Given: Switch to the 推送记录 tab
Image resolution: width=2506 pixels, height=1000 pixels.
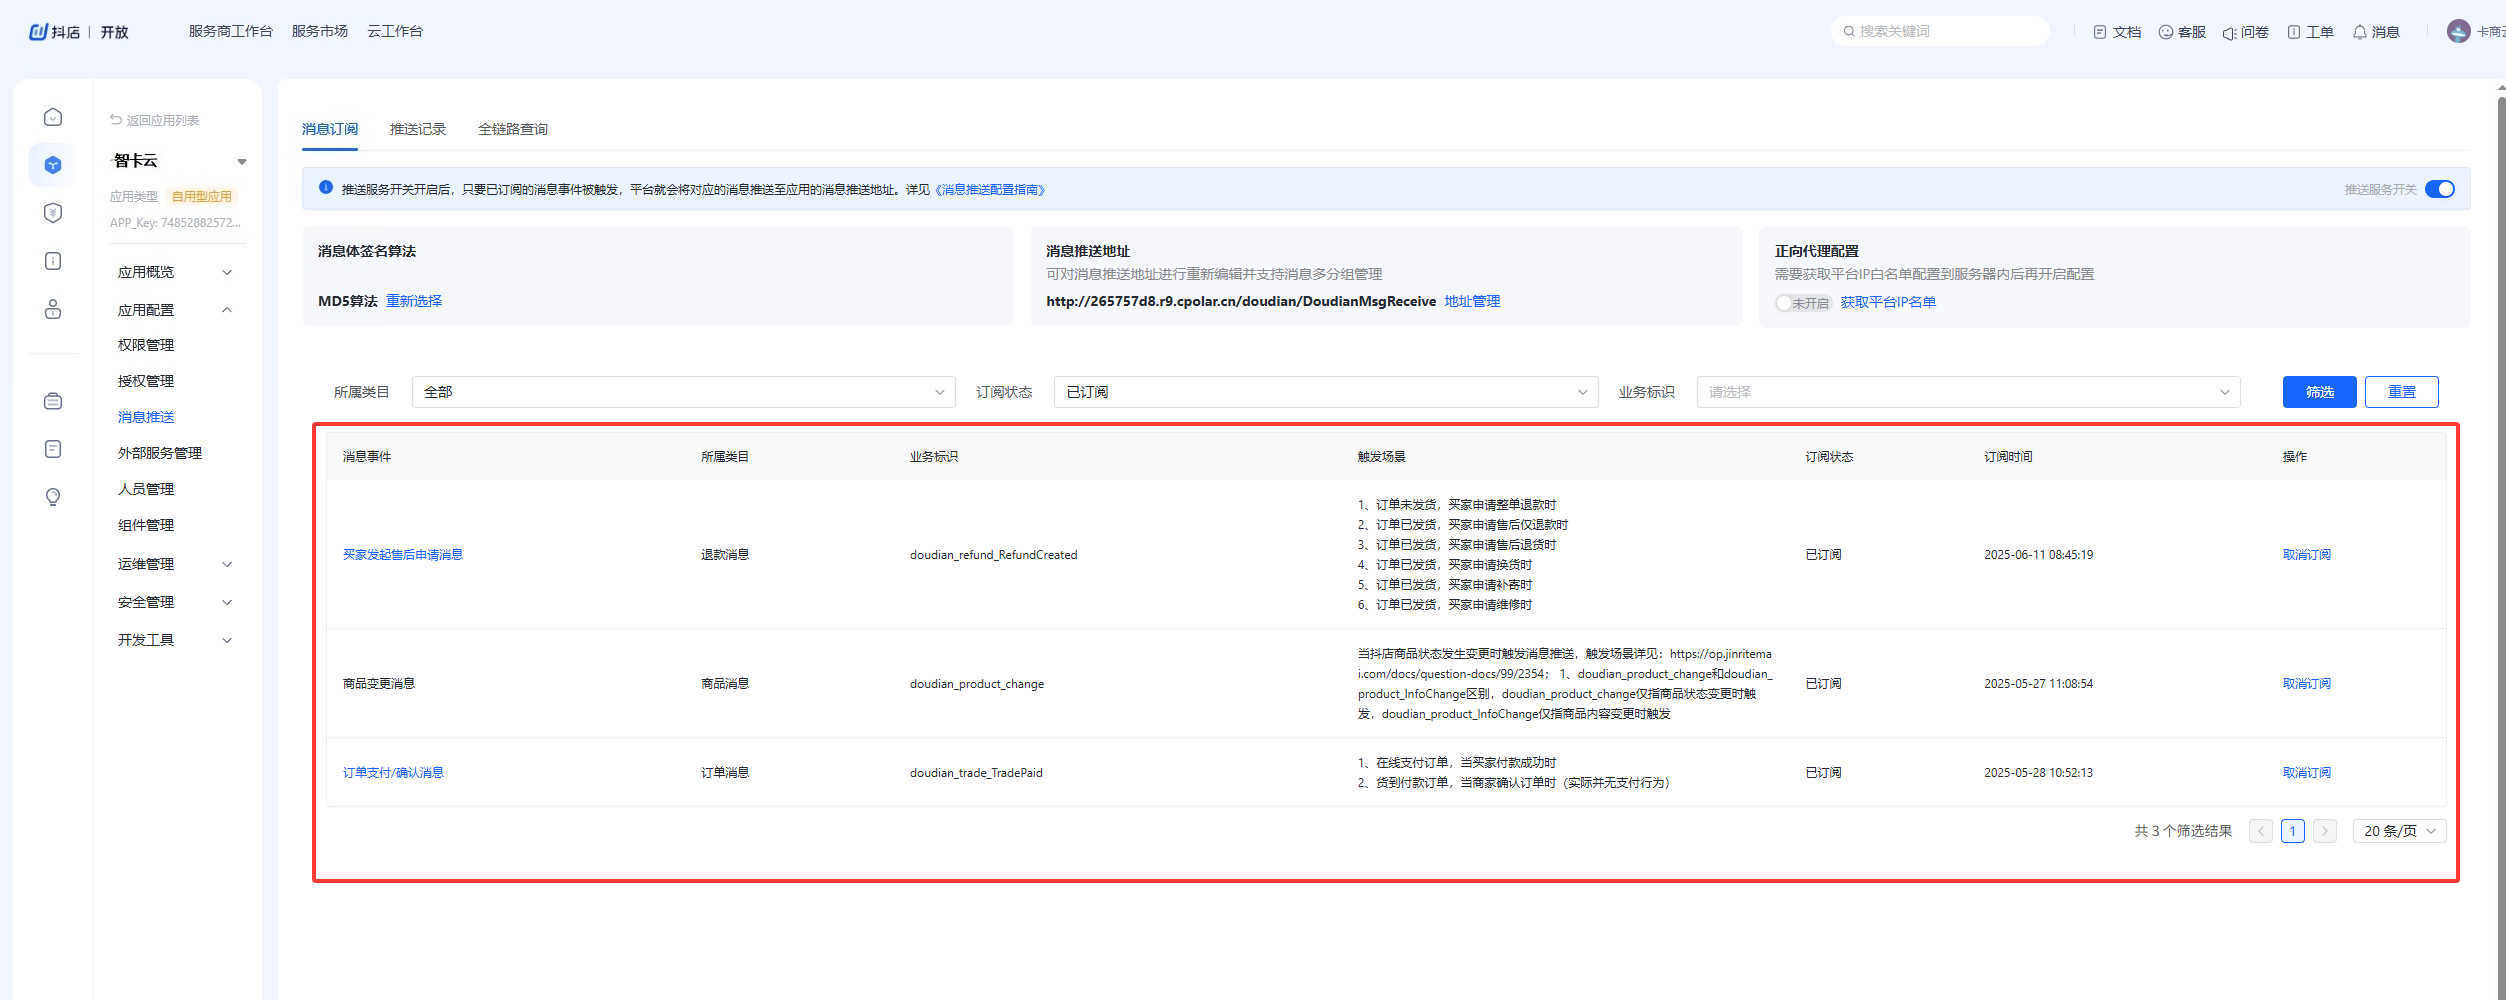Looking at the screenshot, I should tap(417, 129).
